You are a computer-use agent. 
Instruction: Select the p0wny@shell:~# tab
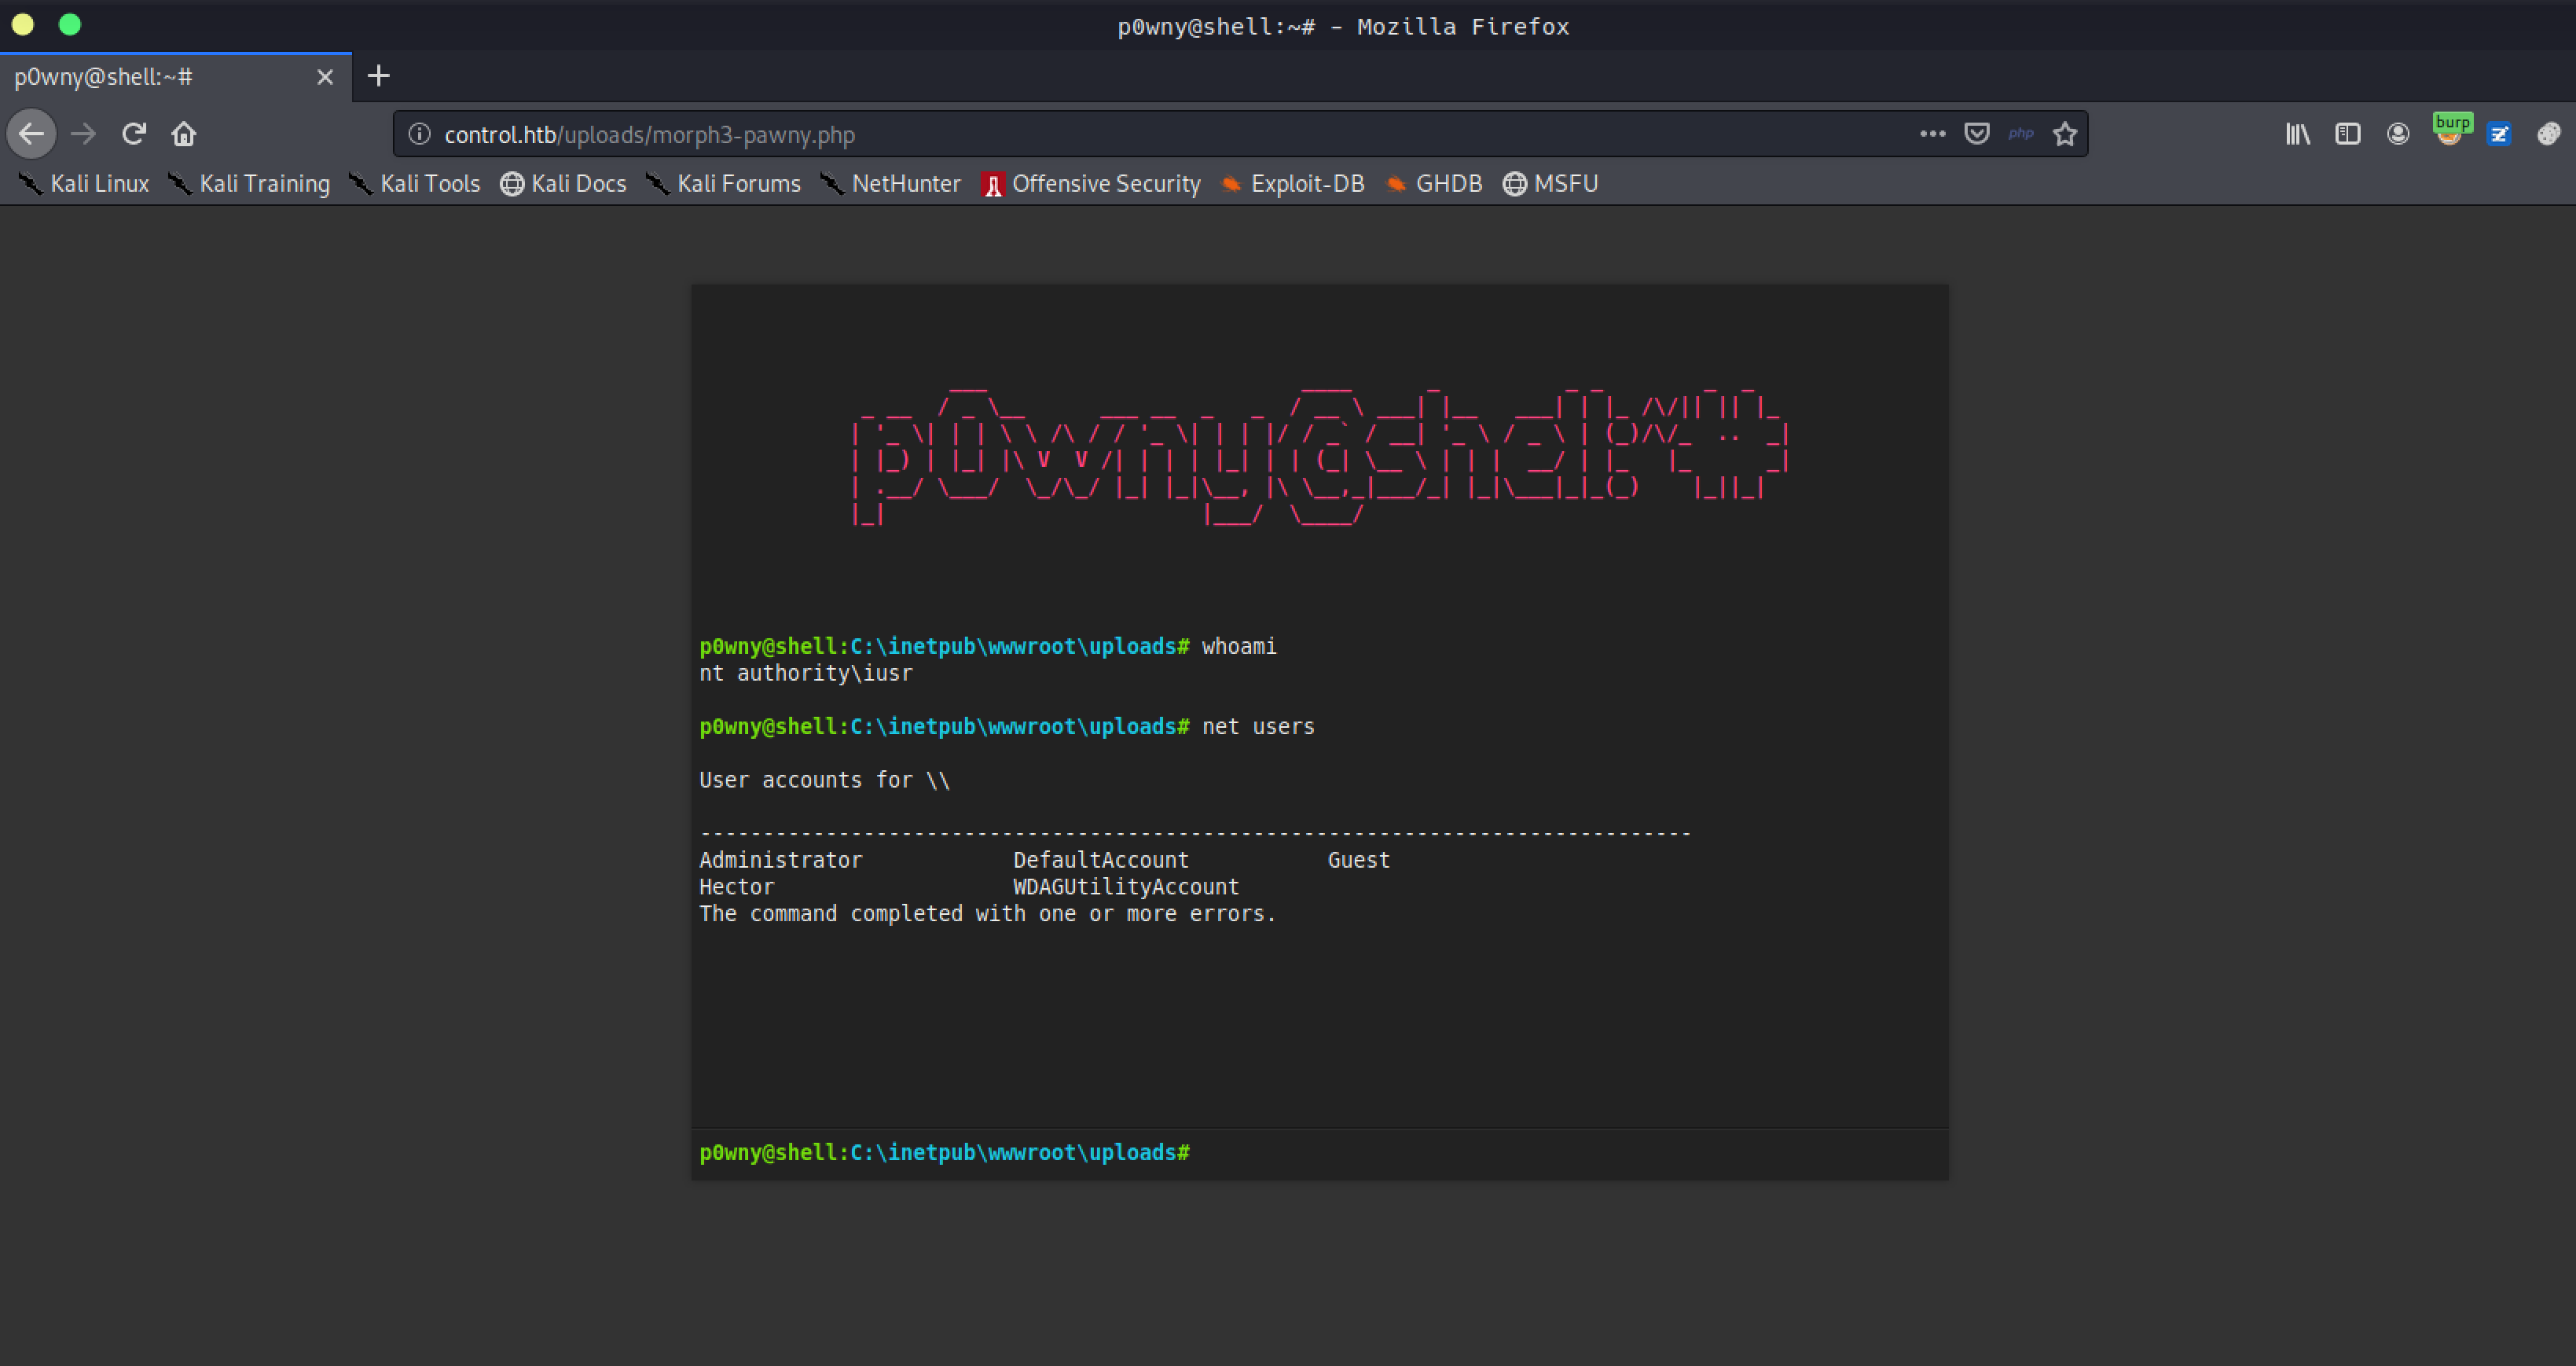coord(176,77)
